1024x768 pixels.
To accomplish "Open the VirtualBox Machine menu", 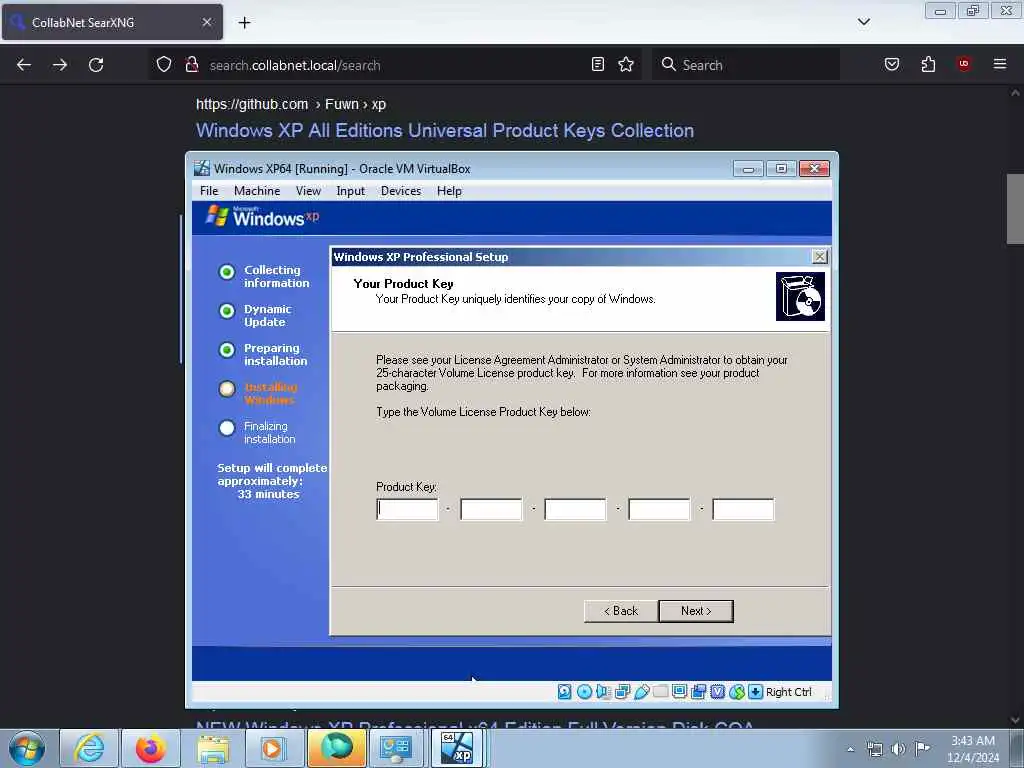I will 257,191.
